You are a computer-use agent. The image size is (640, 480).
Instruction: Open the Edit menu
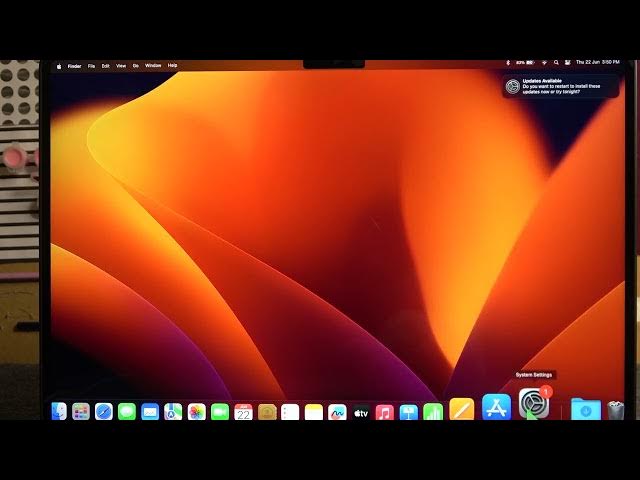pos(106,66)
